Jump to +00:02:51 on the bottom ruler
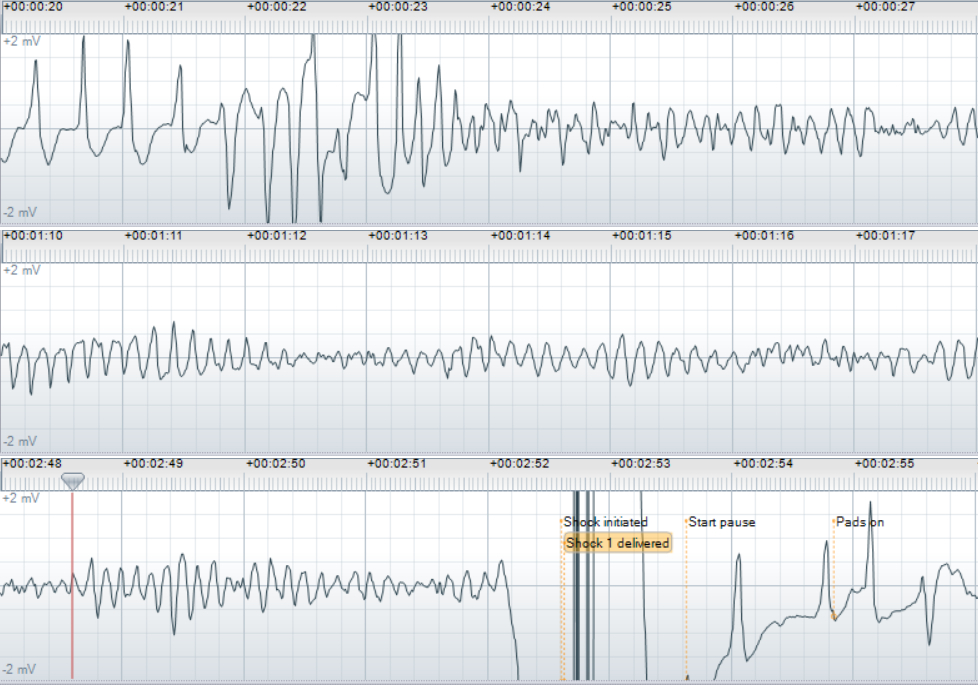Viewport: 978px width, 687px height. click(x=398, y=464)
